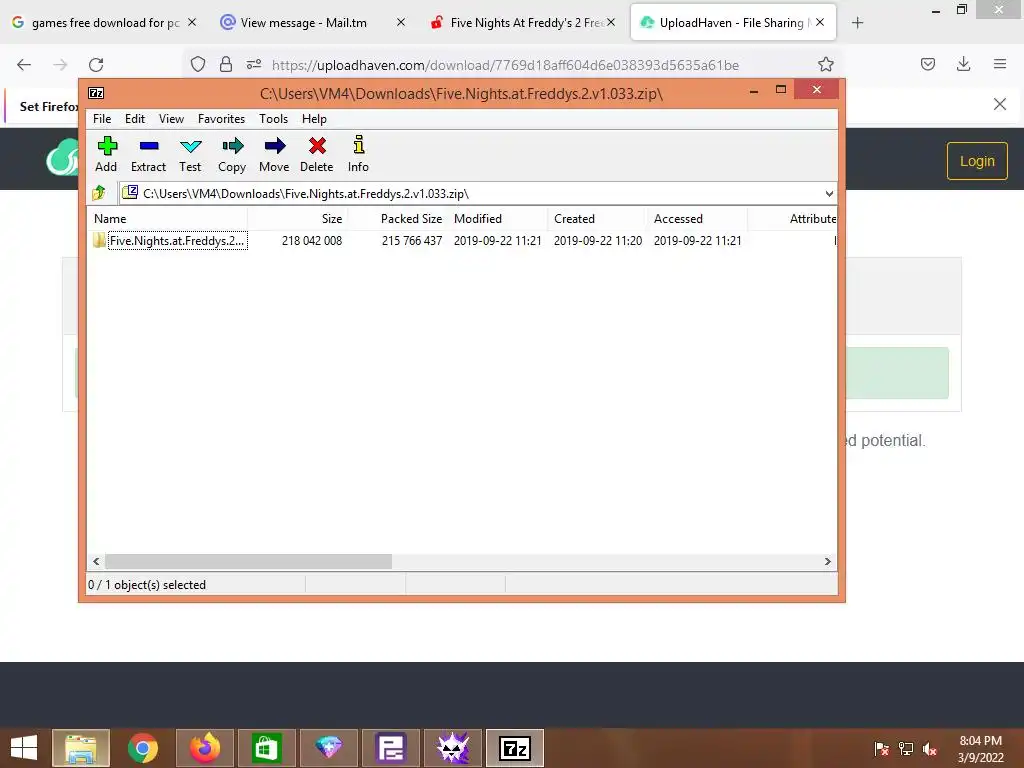Screen dimensions: 1024x768
Task: Click the site security padlock icon
Action: (x=225, y=64)
